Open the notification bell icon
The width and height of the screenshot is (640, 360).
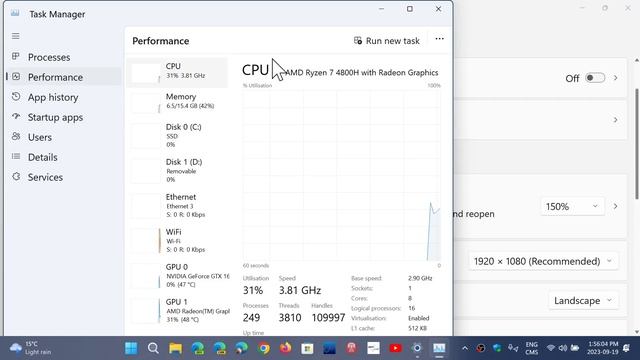point(626,348)
